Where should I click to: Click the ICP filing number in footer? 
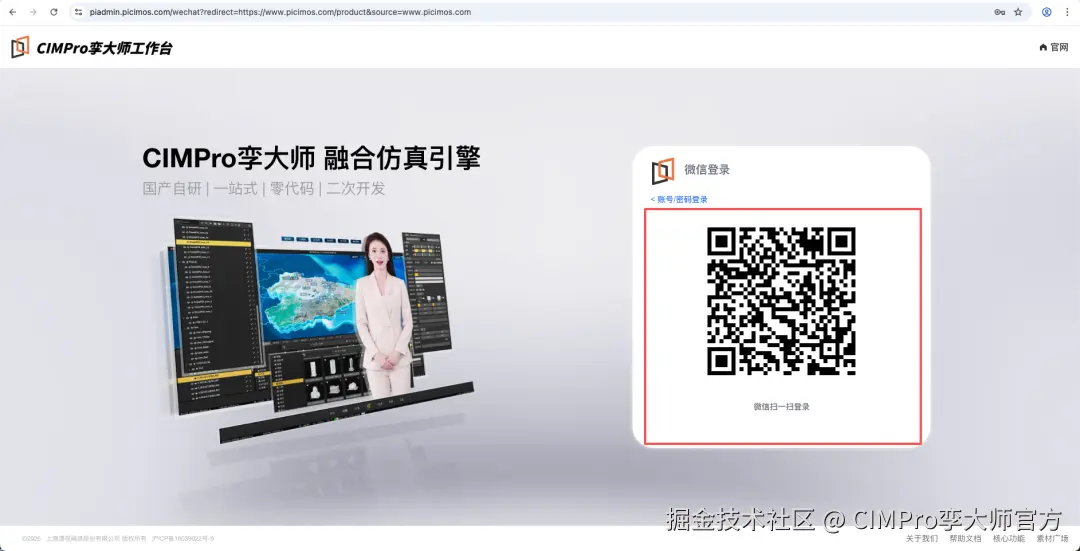click(183, 538)
